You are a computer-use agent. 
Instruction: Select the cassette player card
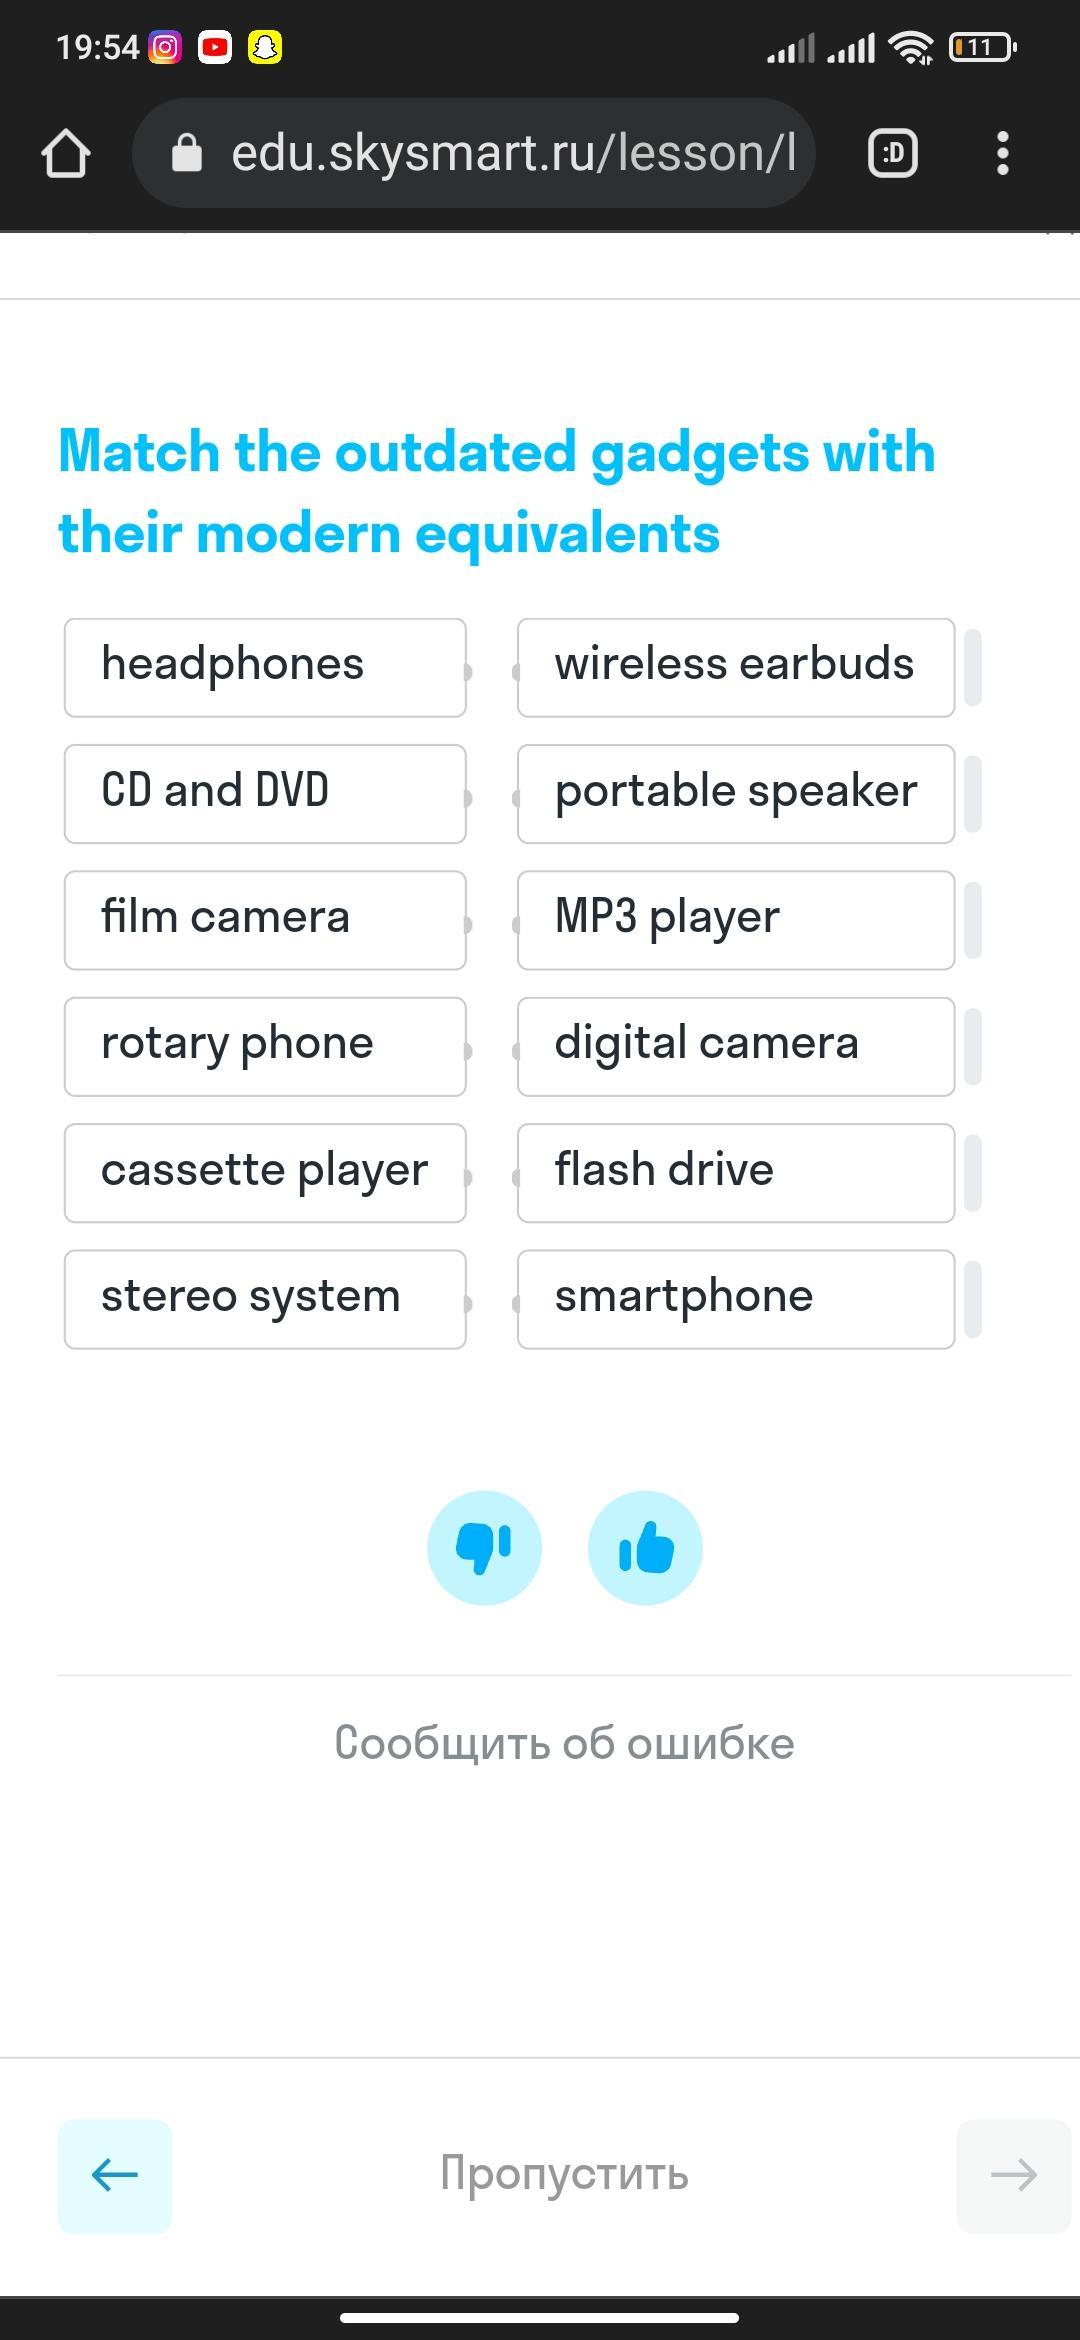pos(265,1172)
